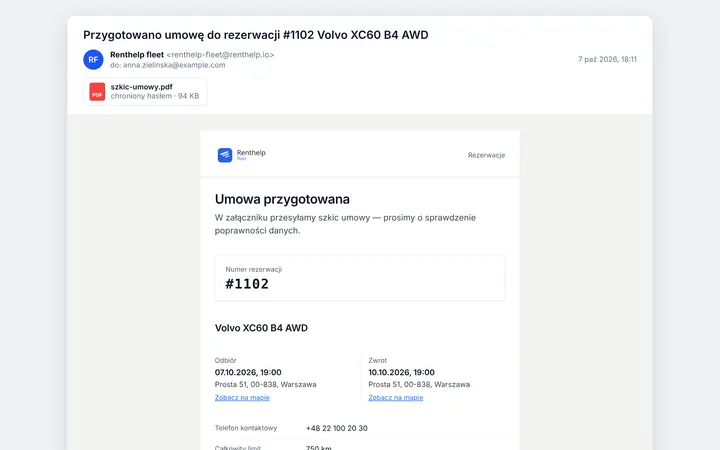720x450 pixels.
Task: Click the RF sender avatar
Action: point(93,60)
